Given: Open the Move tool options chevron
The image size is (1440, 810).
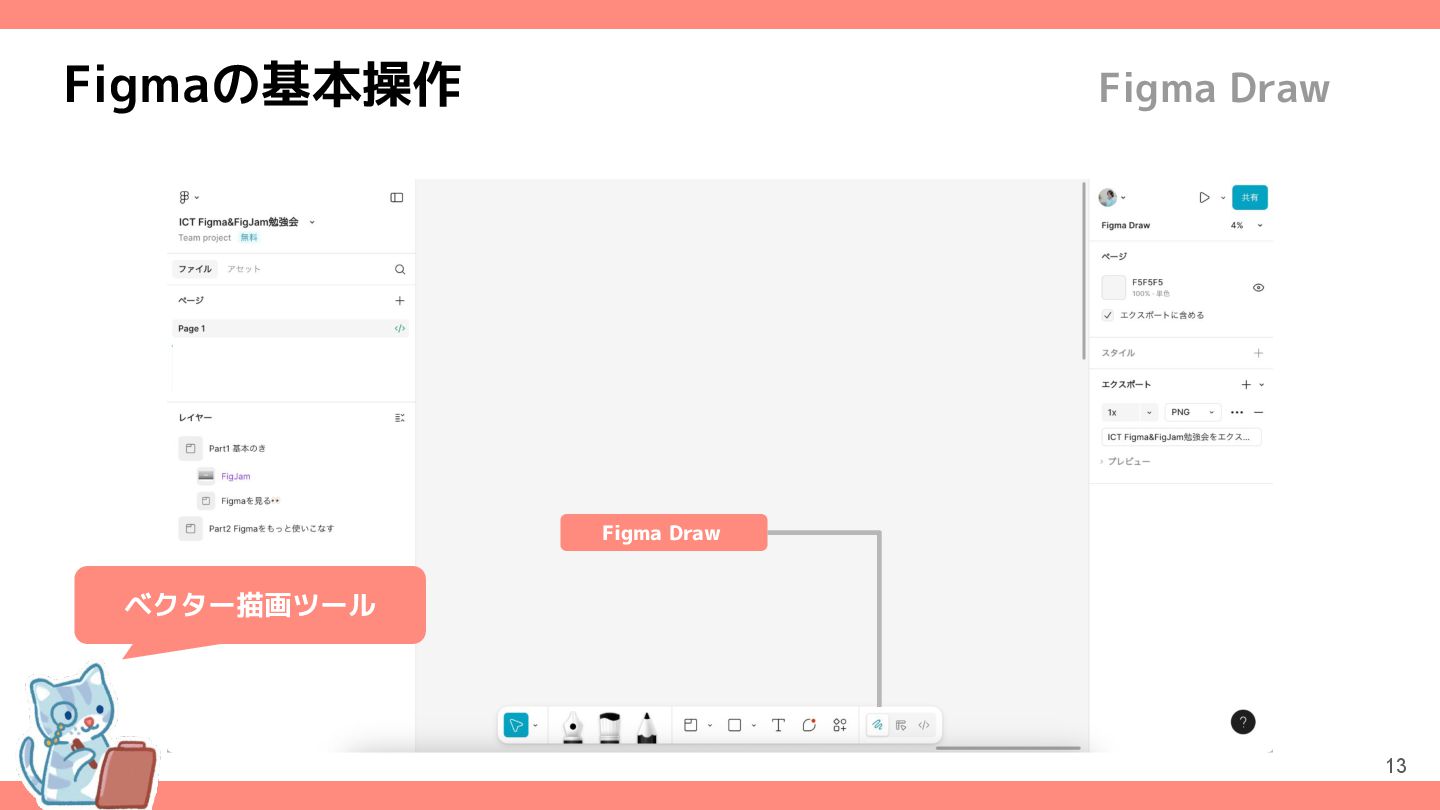Looking at the screenshot, I should point(535,725).
